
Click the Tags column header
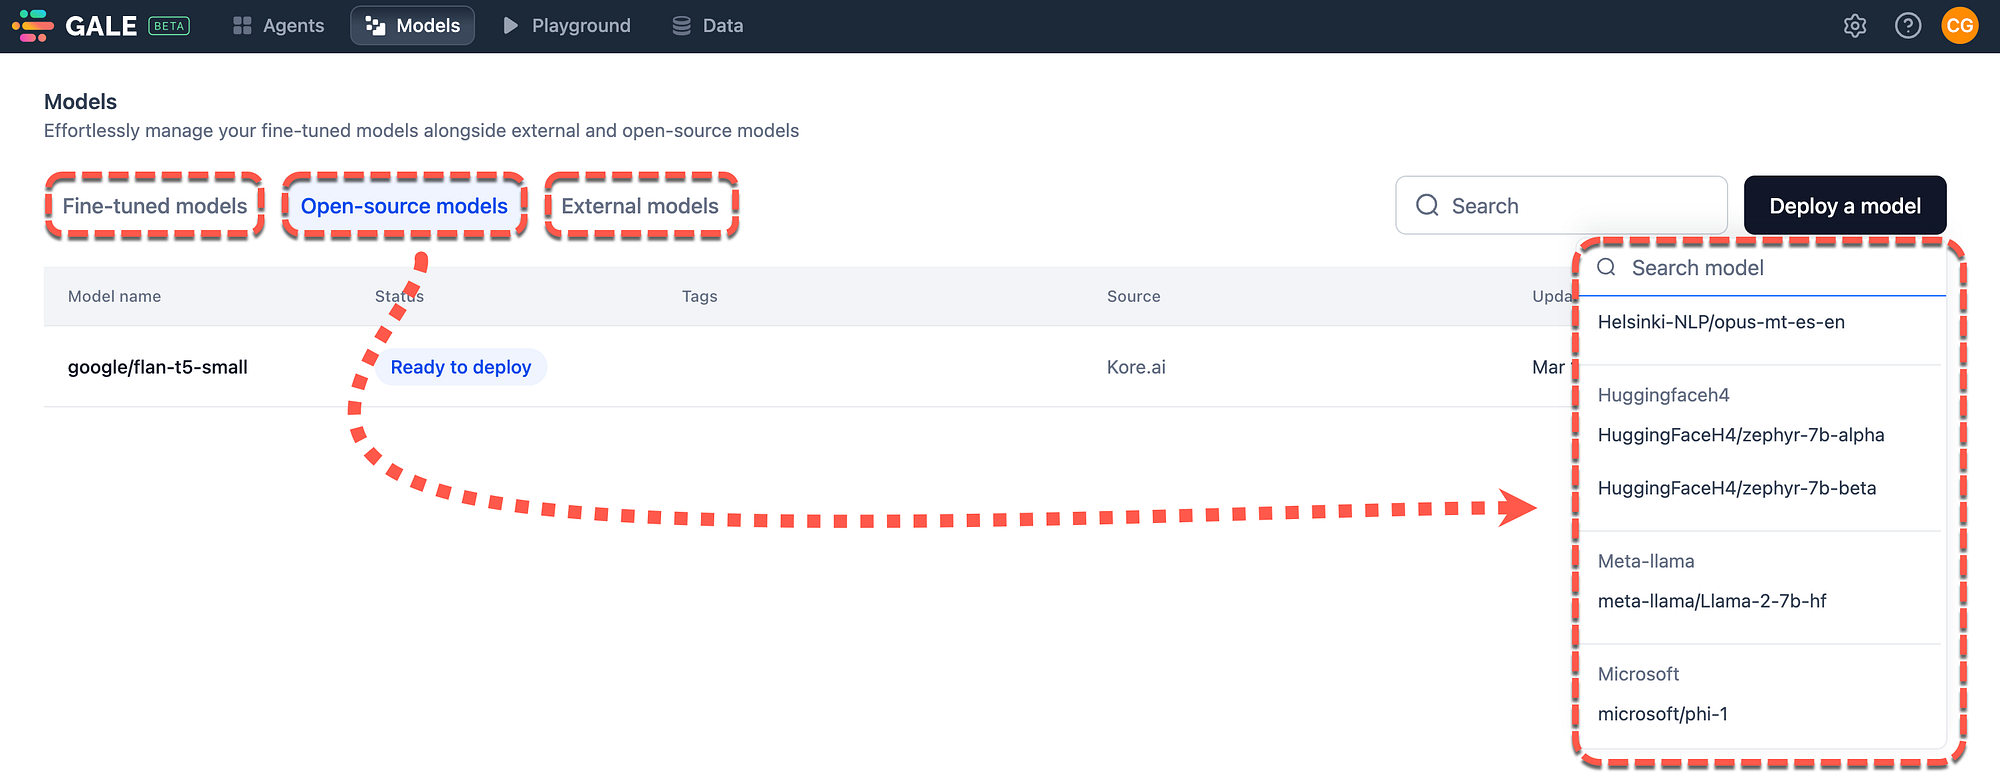(x=700, y=296)
